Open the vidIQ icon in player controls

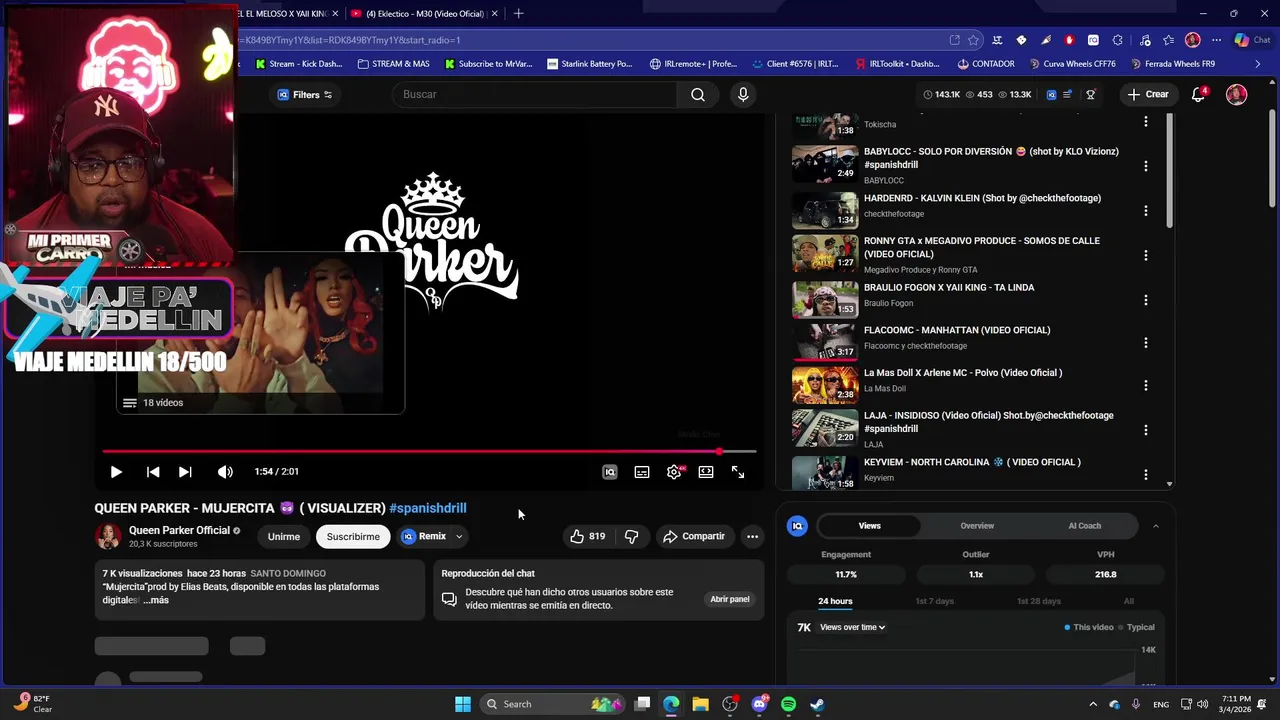[x=610, y=472]
